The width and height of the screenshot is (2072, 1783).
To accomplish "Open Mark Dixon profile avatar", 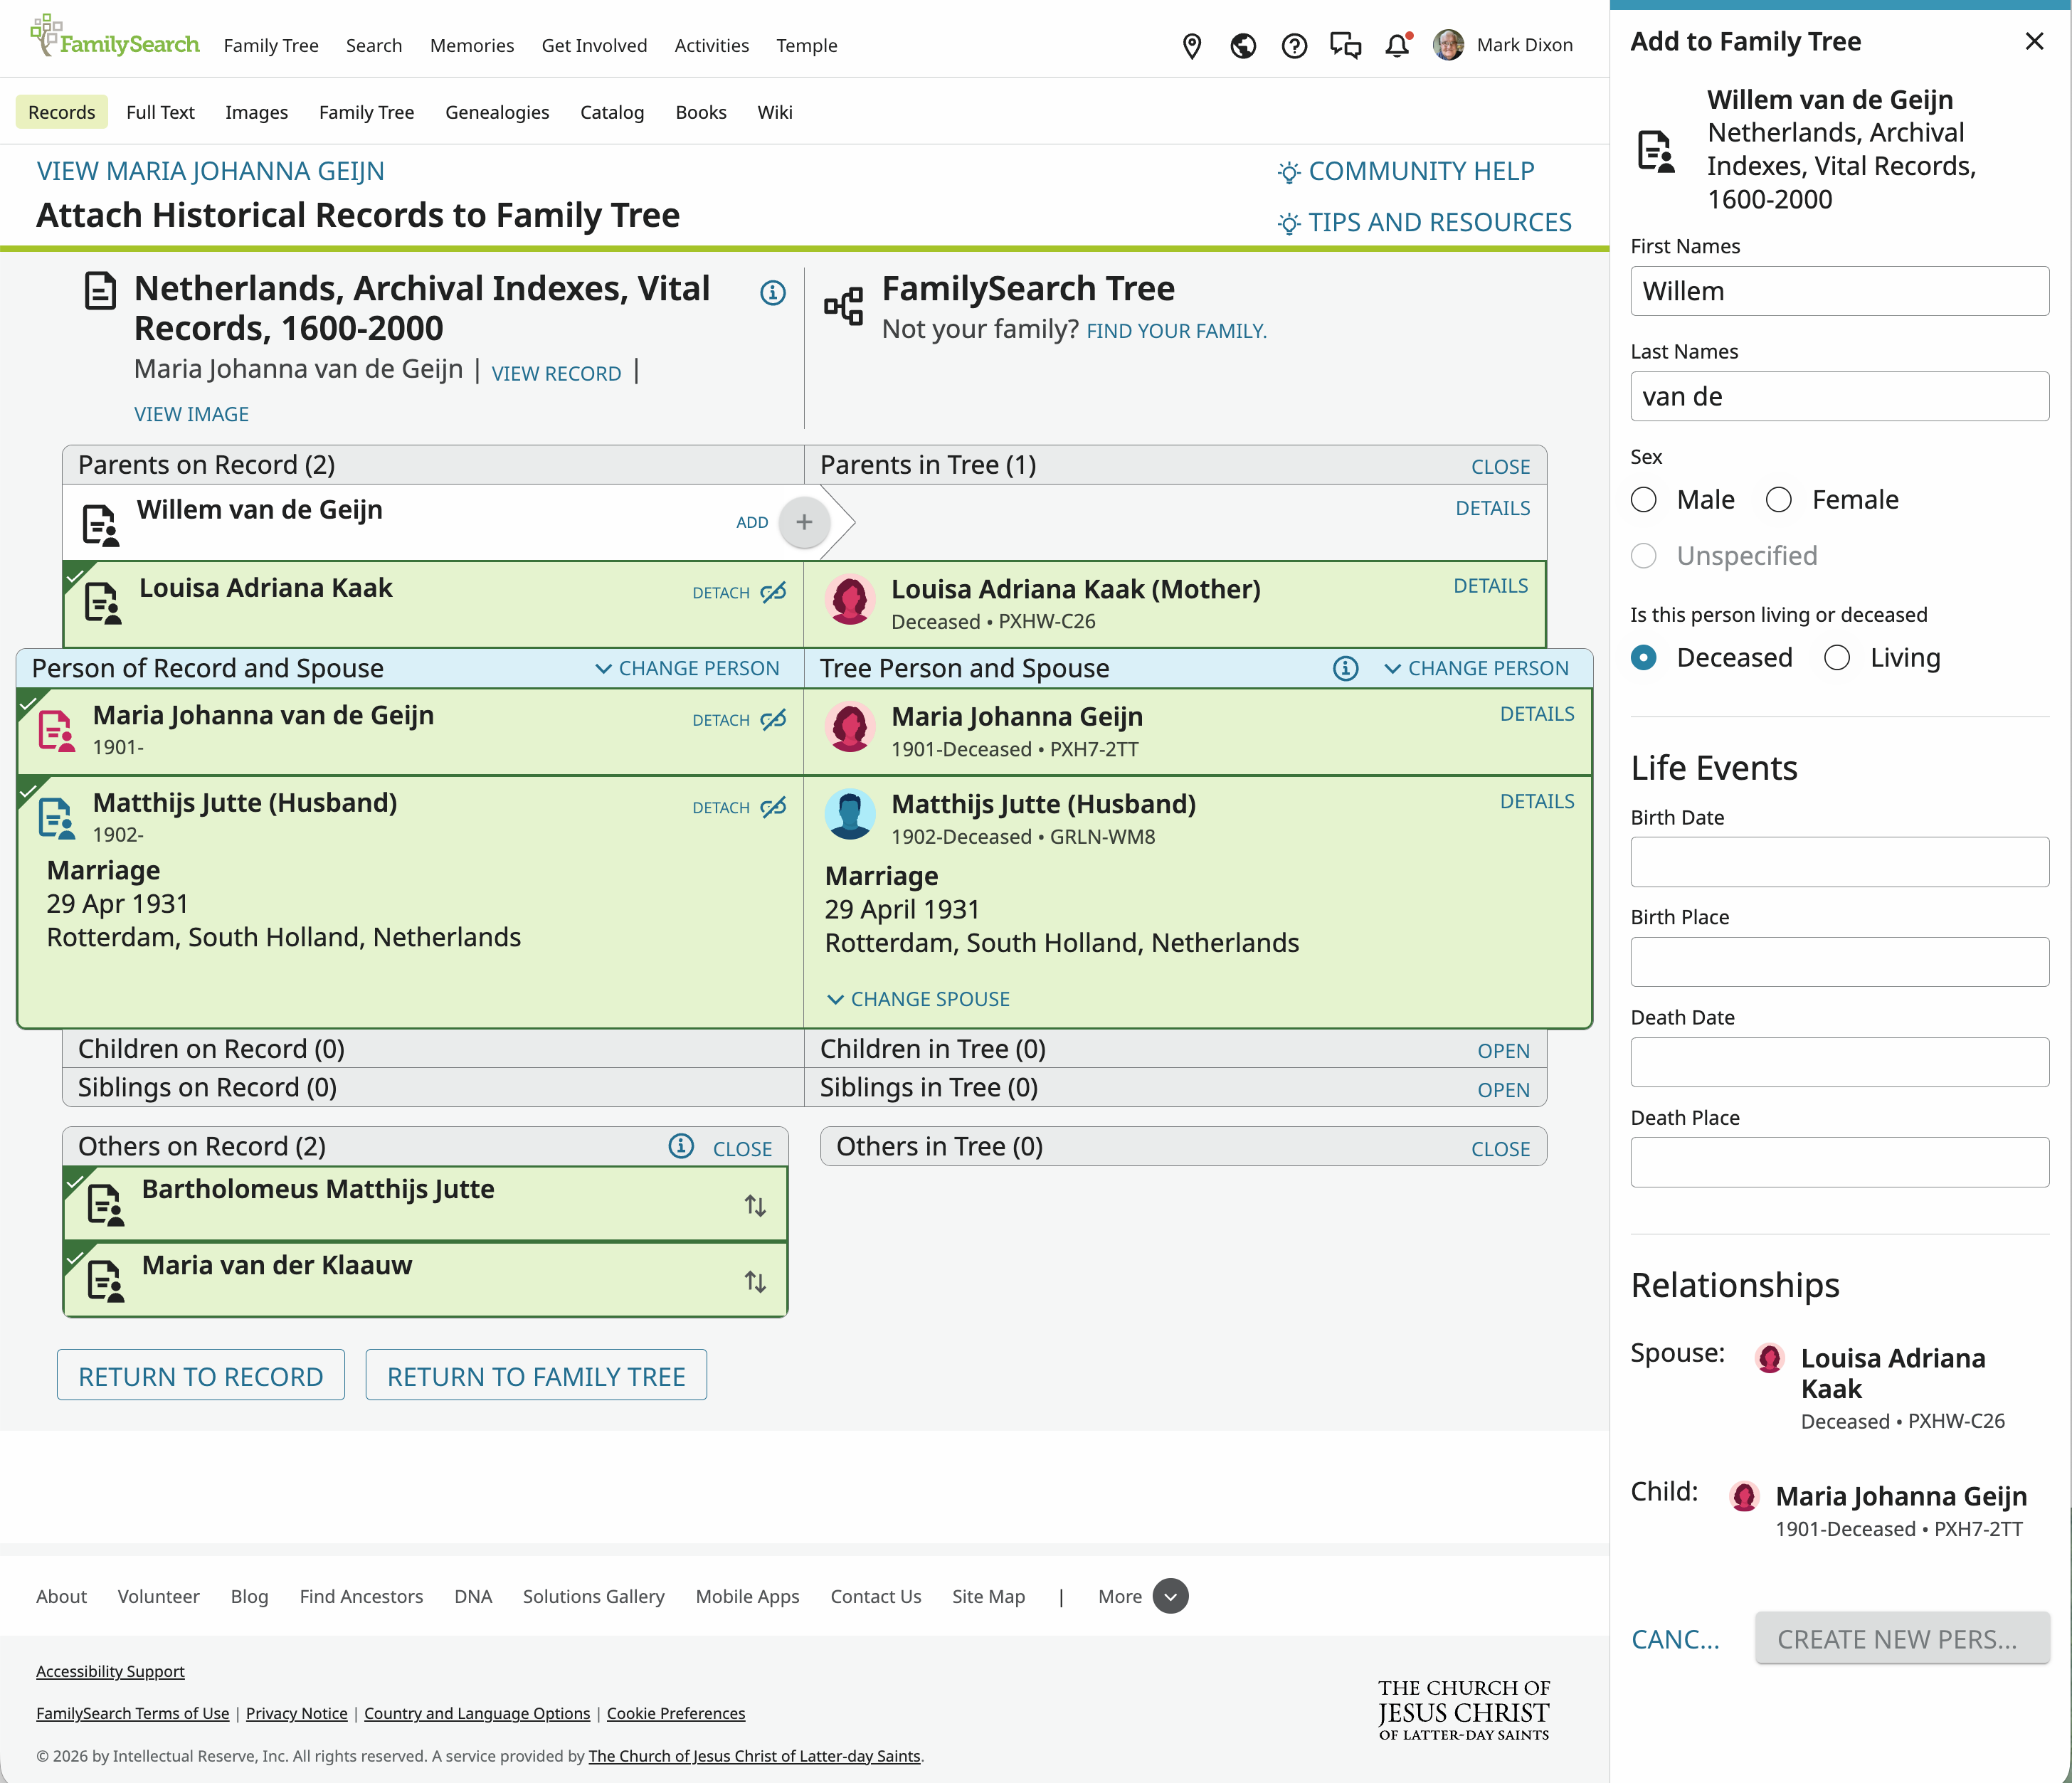I will (1448, 45).
